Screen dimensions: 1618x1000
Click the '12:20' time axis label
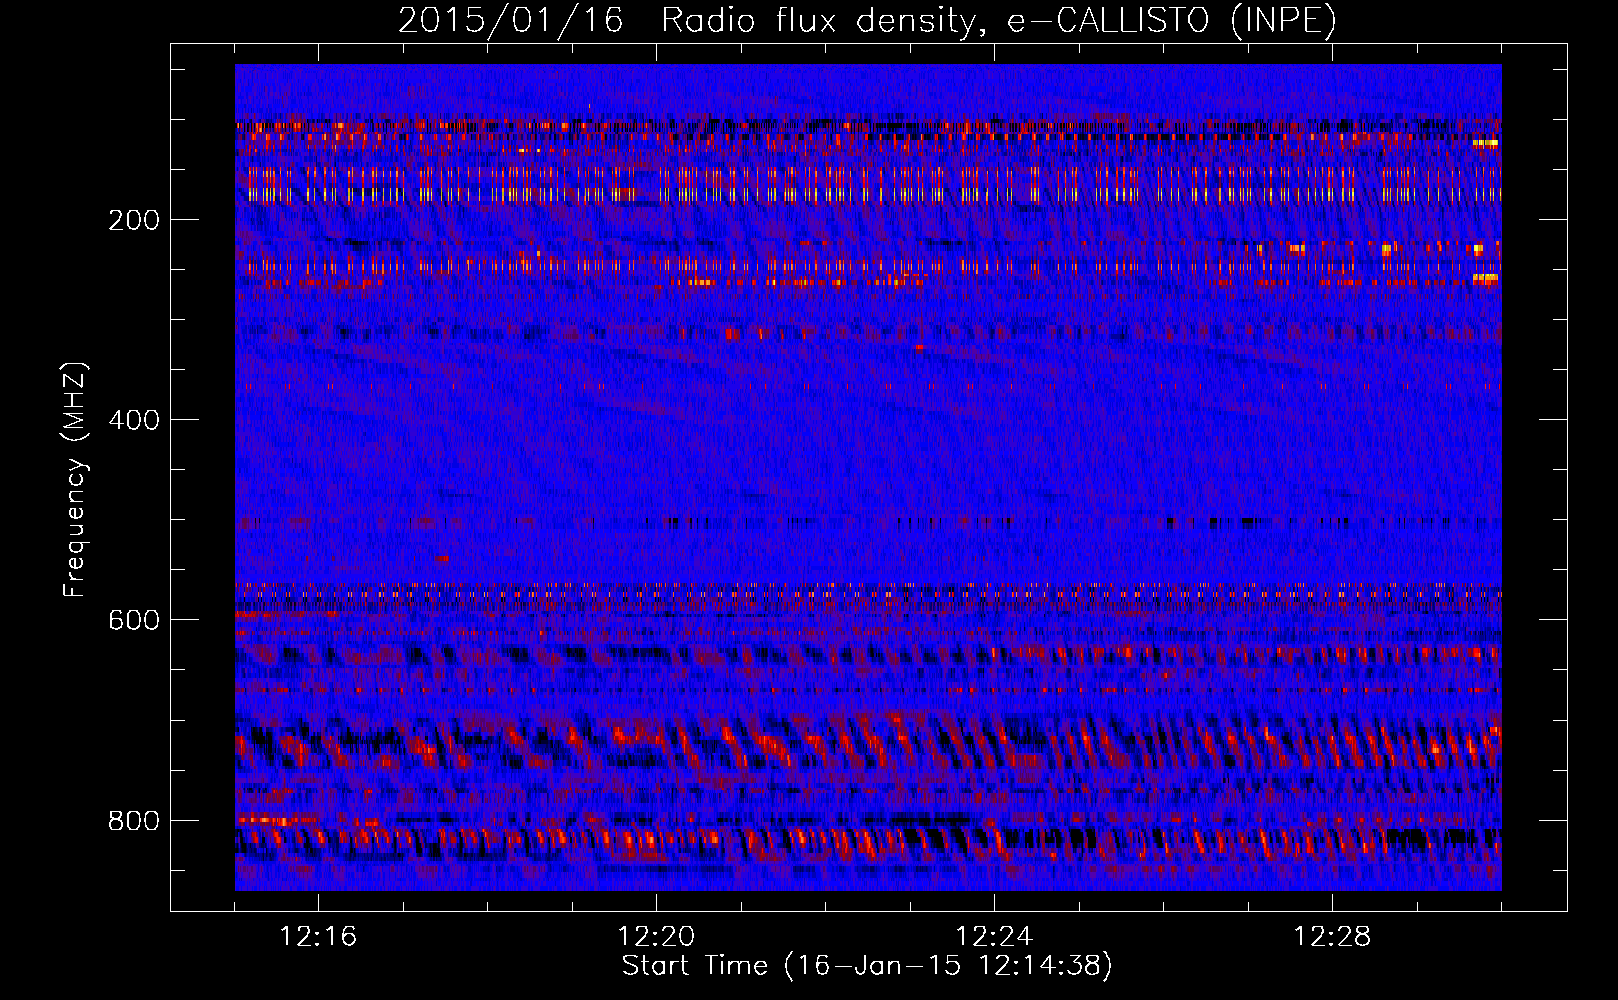click(x=656, y=937)
